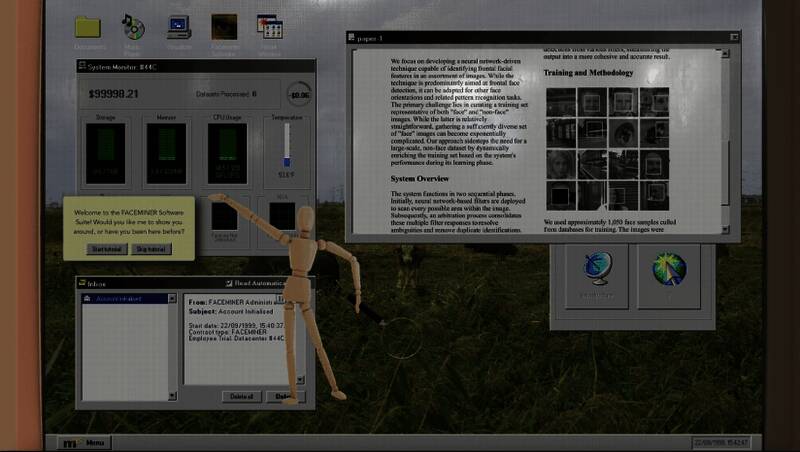Click the face samples grid image
Viewport: 800px width, 452px height.
(x=607, y=148)
